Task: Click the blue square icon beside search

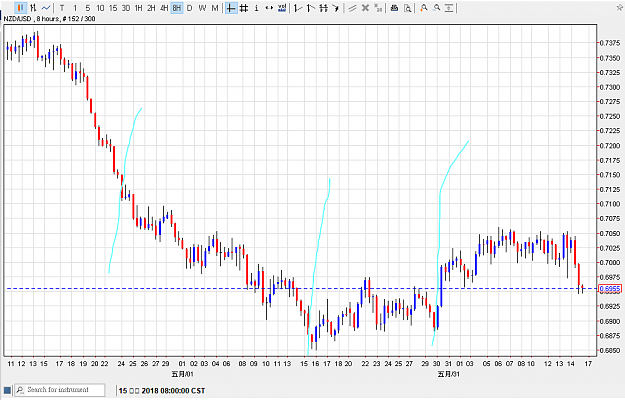Action: coord(7,390)
